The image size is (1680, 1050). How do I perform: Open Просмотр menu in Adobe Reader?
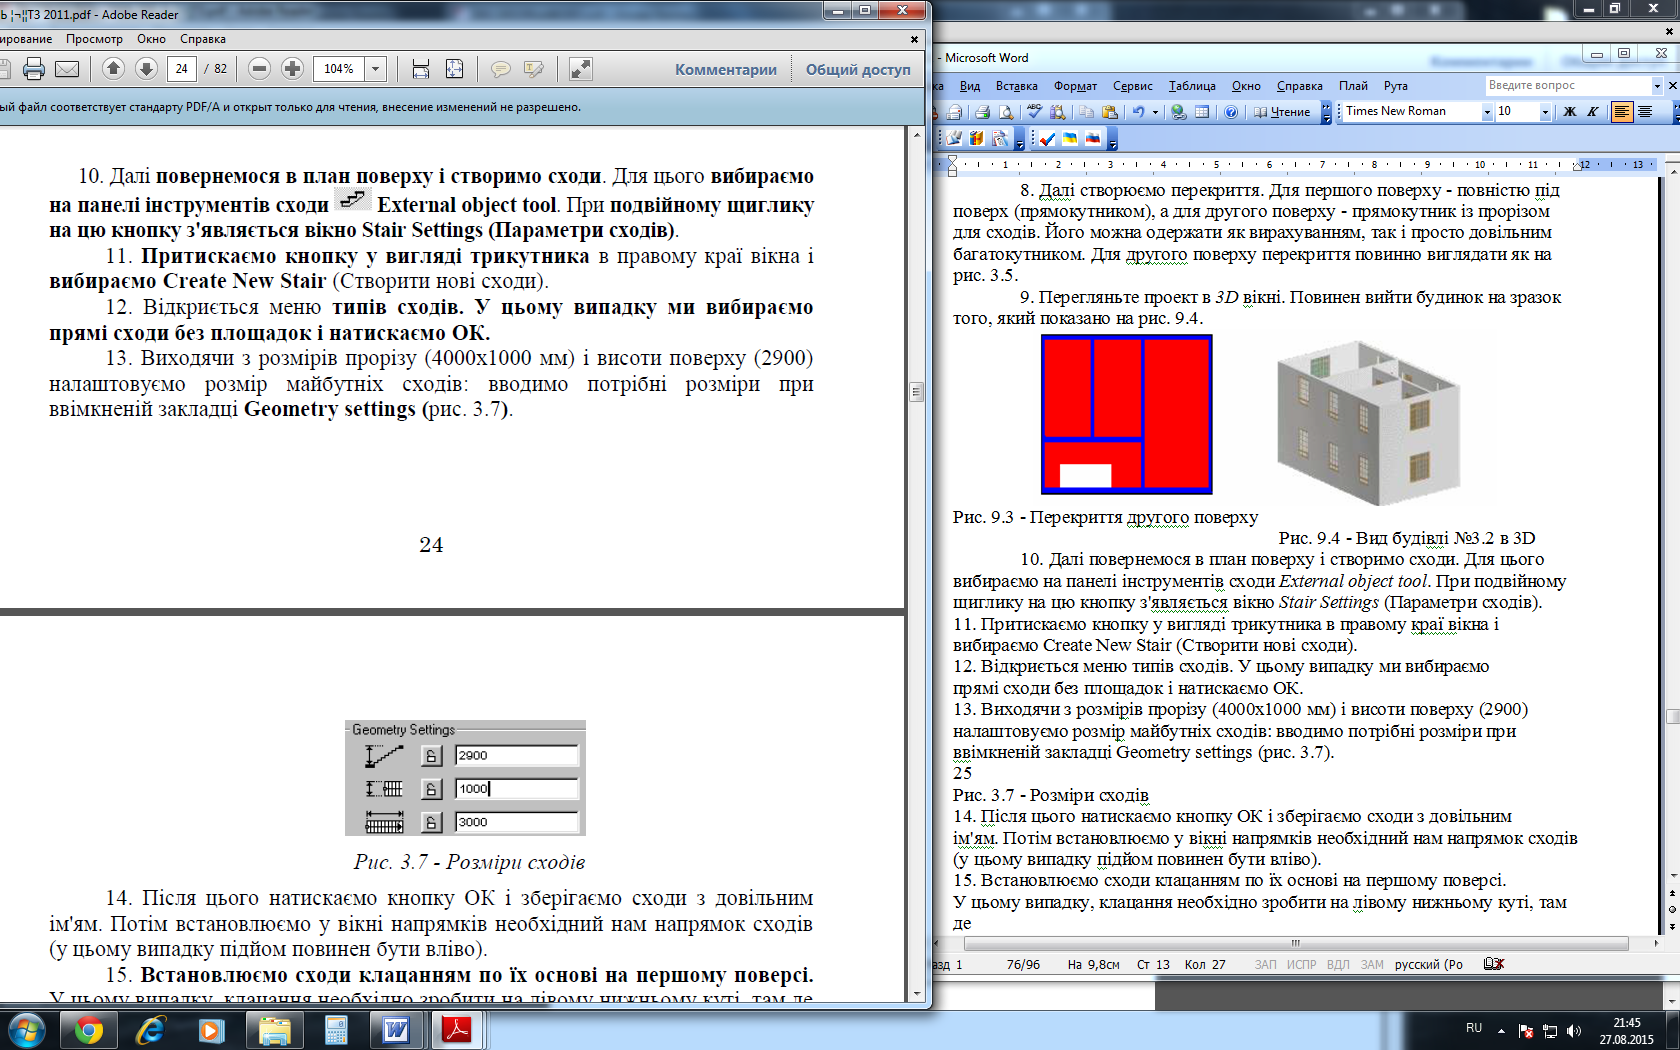point(94,39)
